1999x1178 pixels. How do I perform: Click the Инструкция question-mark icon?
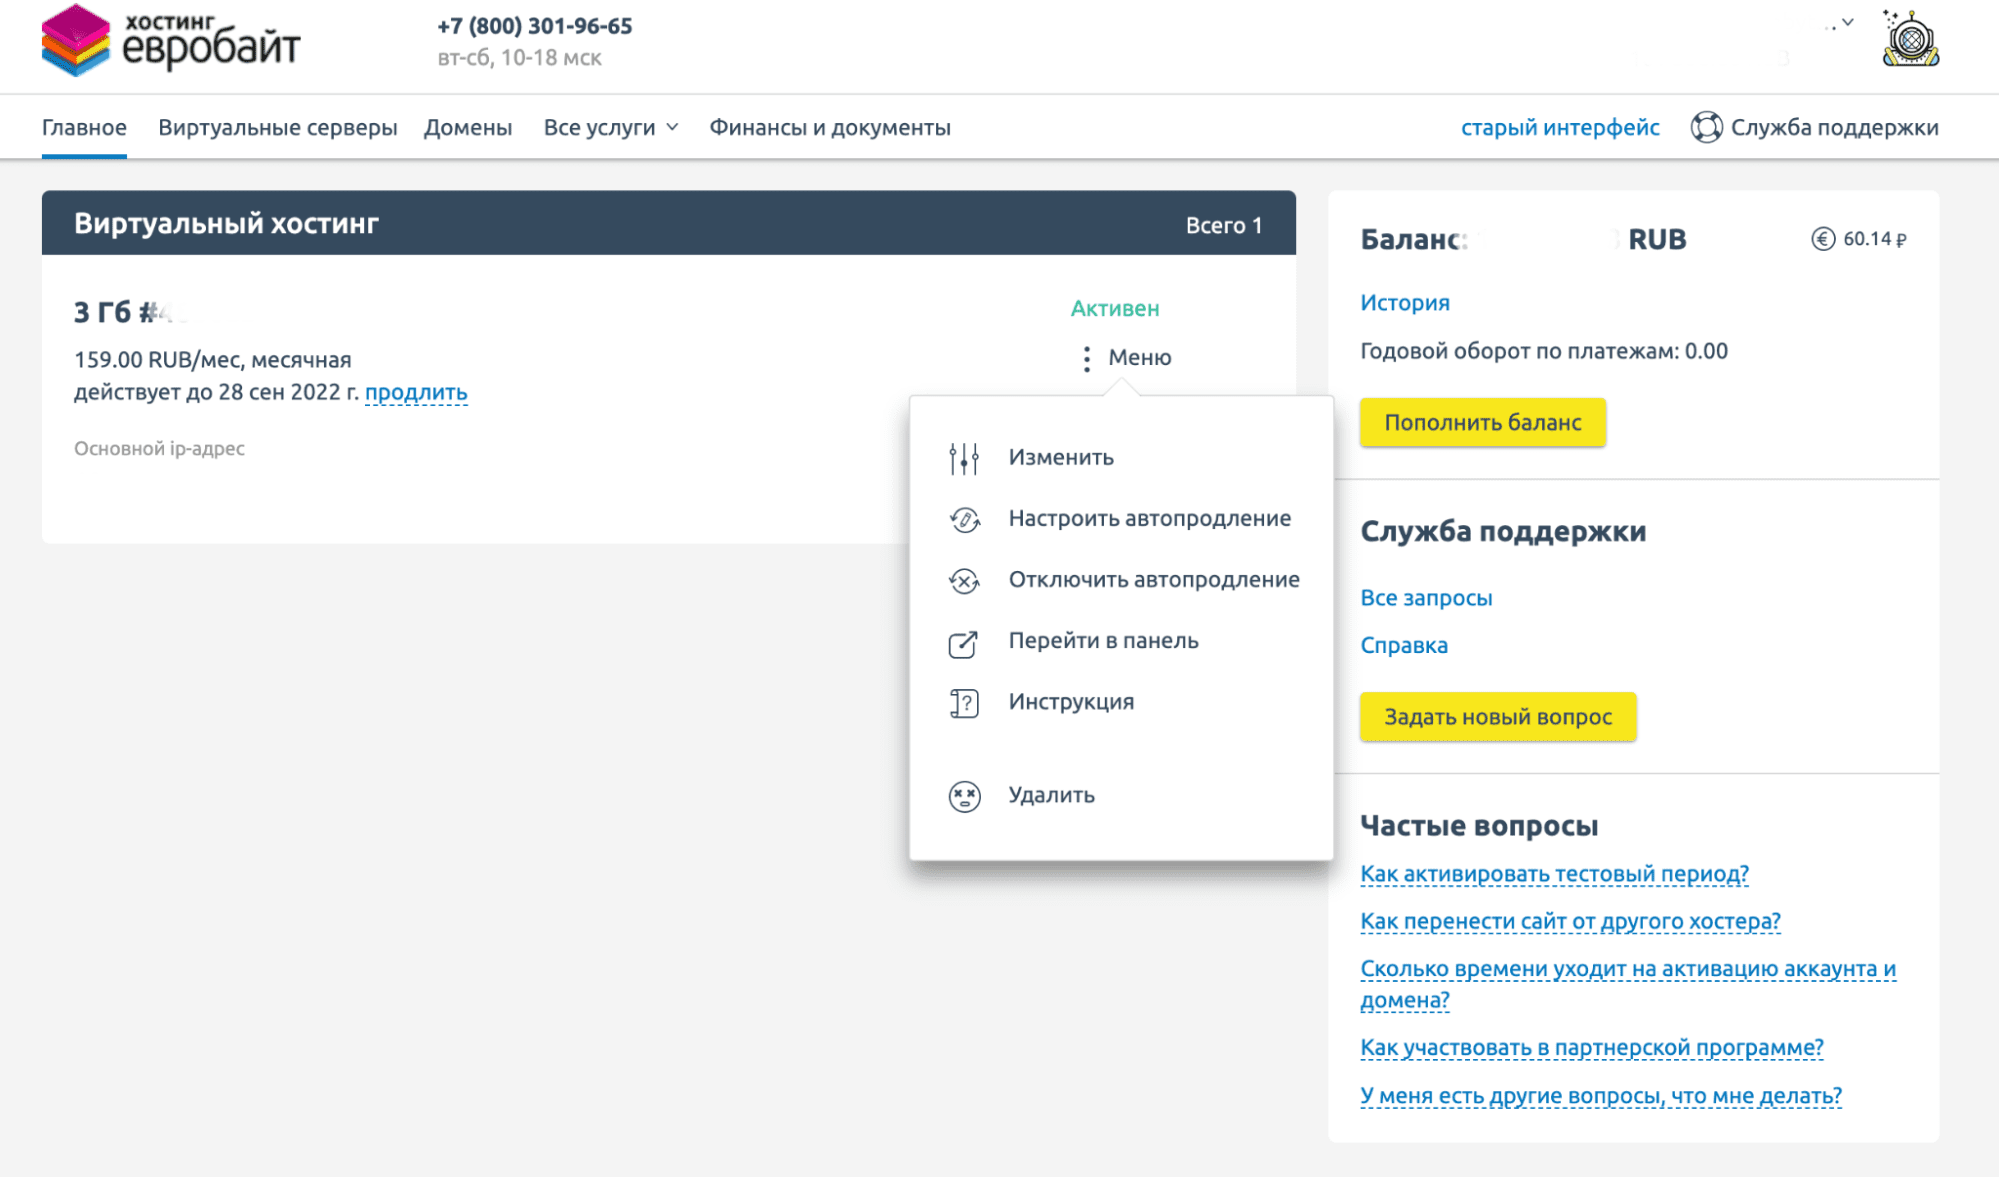click(x=964, y=703)
